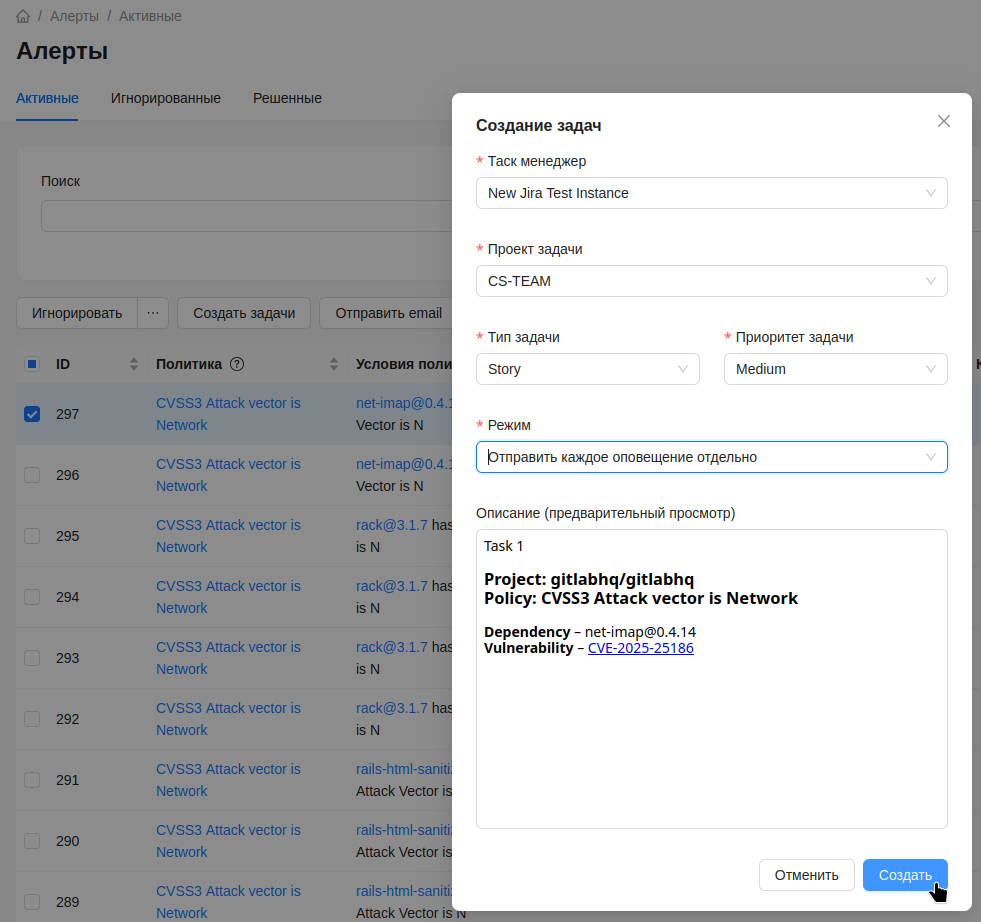Open the policy link in row 296
981x922 pixels.
click(228, 475)
